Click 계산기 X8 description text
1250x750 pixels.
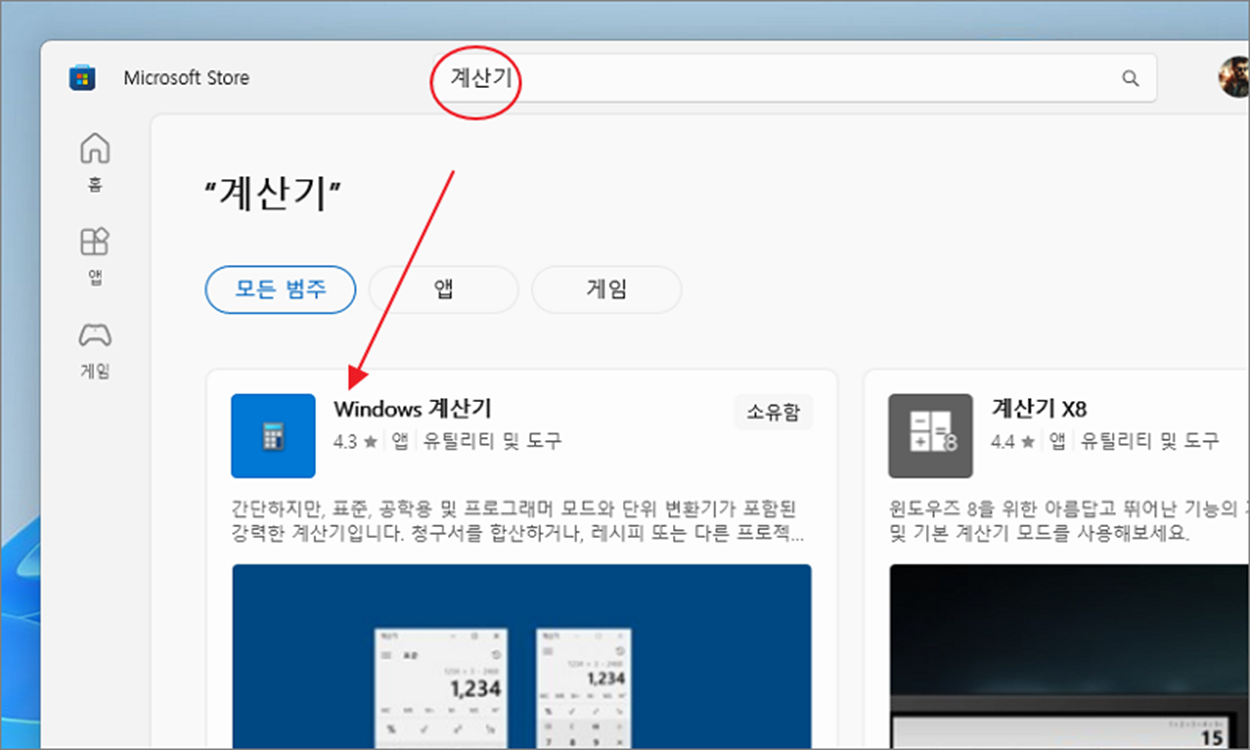point(1069,520)
